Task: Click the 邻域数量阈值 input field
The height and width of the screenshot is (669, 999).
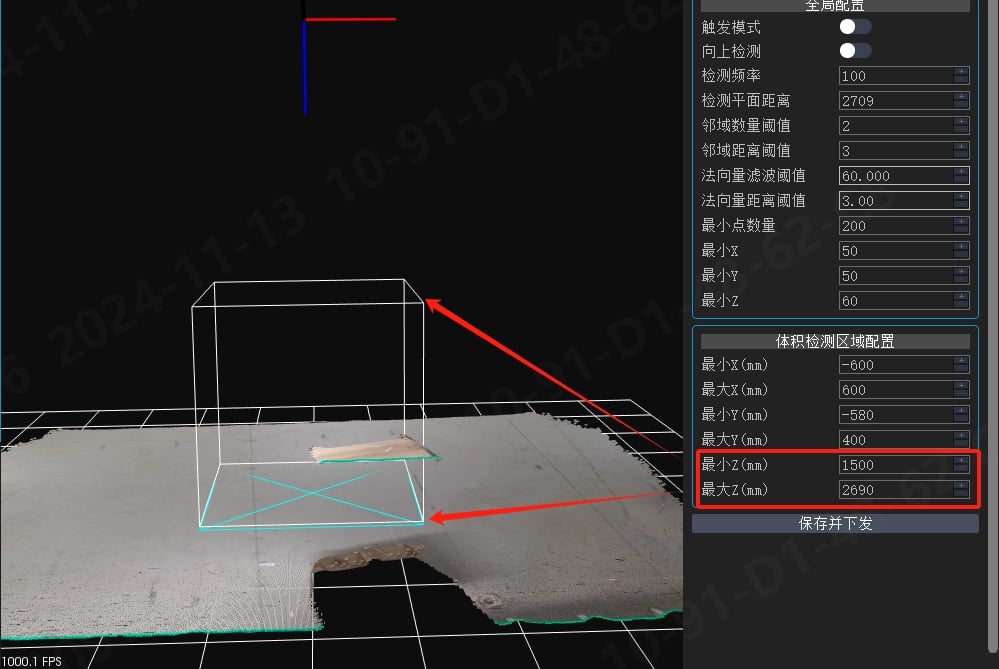Action: click(903, 126)
